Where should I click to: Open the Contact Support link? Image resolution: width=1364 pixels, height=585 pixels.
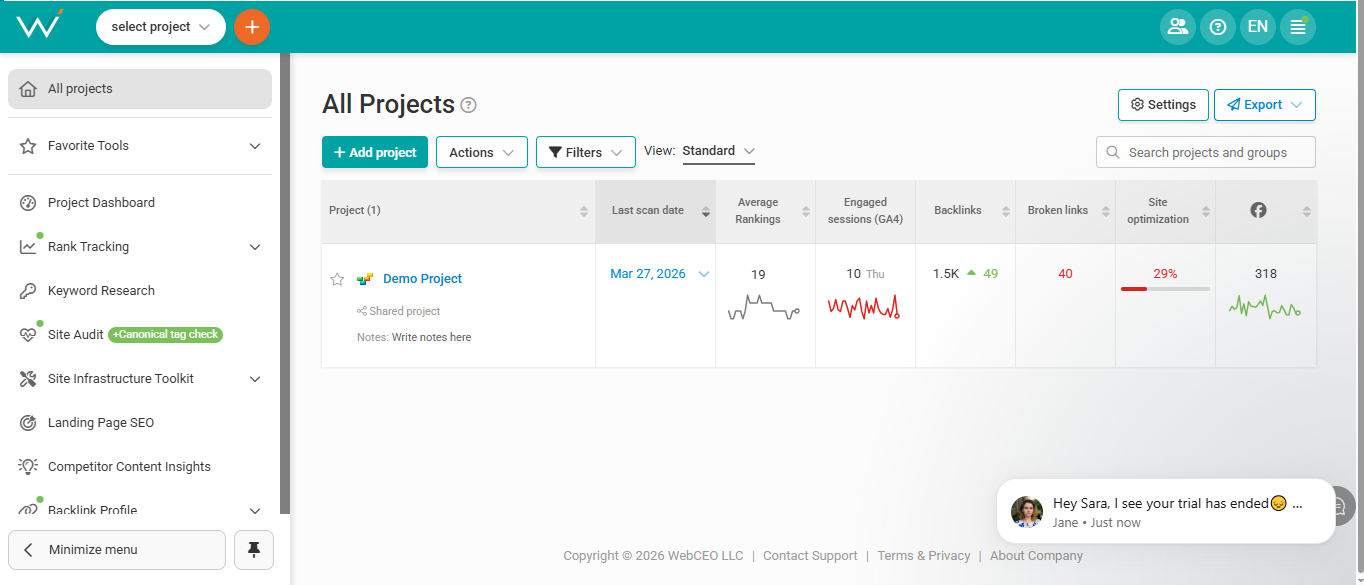[x=810, y=556]
